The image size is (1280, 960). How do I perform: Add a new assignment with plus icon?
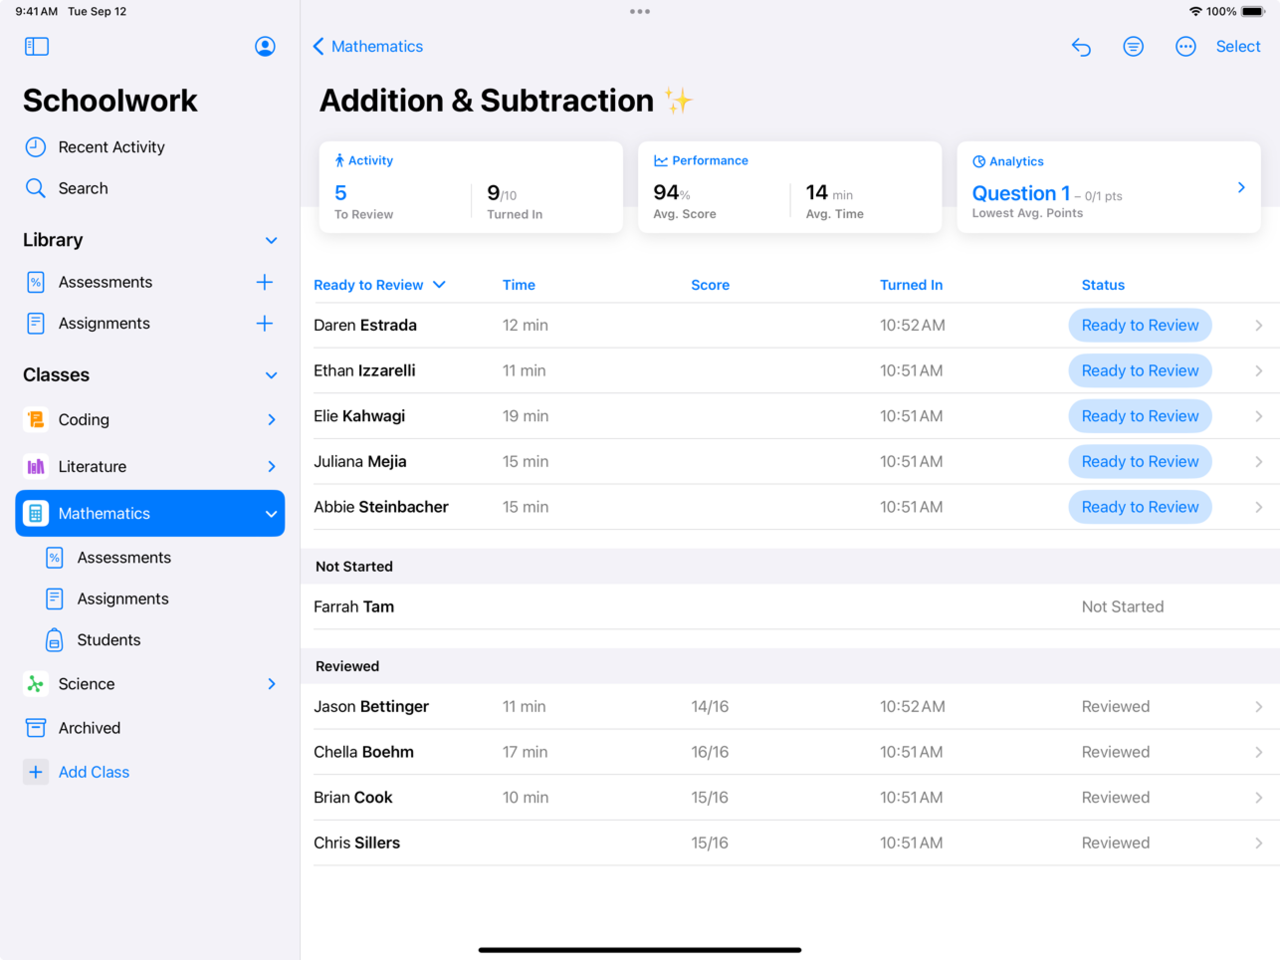point(264,323)
